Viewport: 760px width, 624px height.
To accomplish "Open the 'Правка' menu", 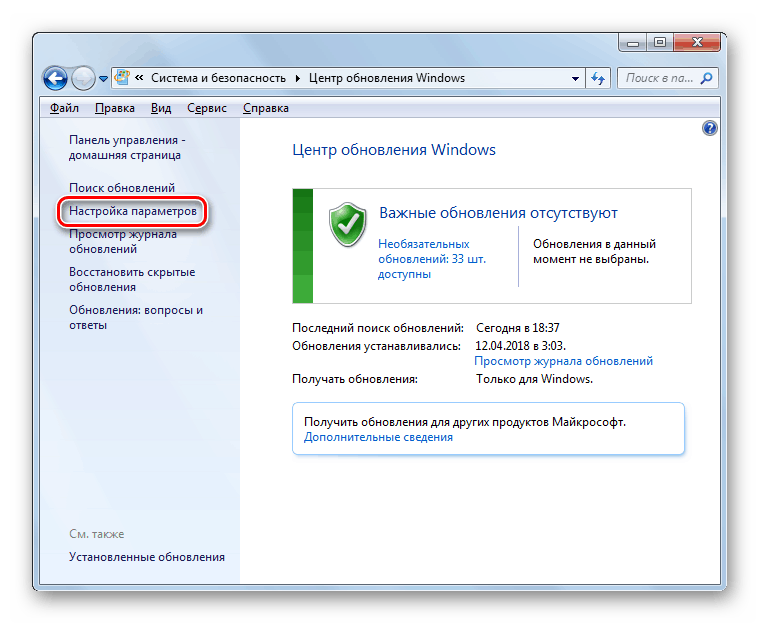I will pyautogui.click(x=115, y=108).
